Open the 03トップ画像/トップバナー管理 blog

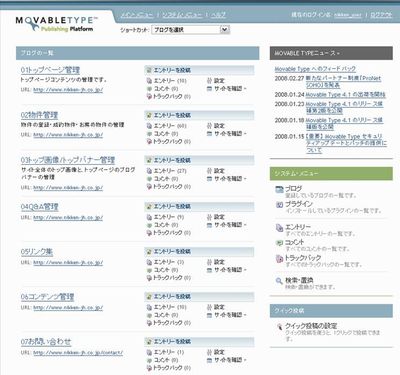(x=68, y=160)
